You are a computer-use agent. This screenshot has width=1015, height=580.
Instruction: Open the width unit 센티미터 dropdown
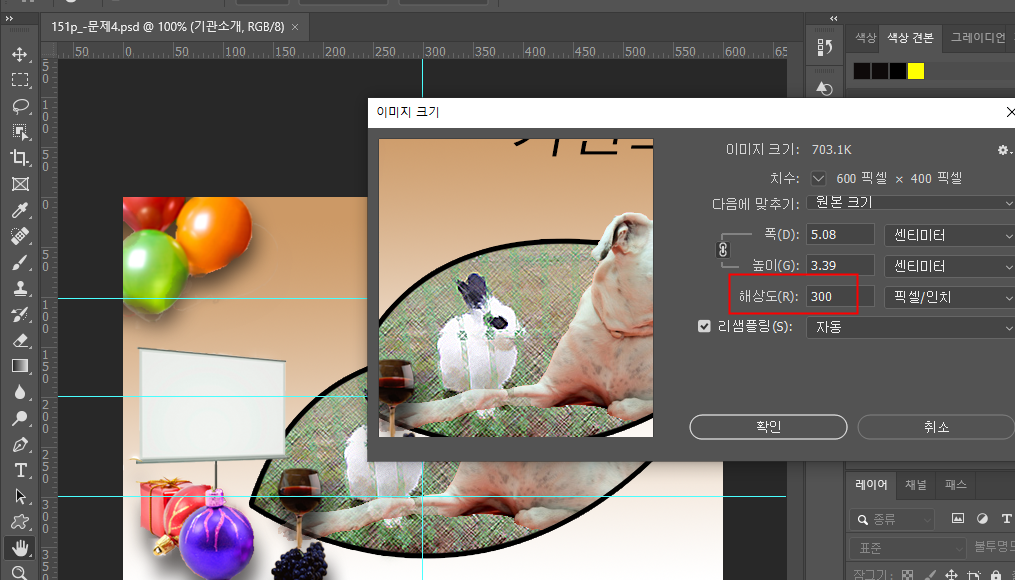[950, 234]
